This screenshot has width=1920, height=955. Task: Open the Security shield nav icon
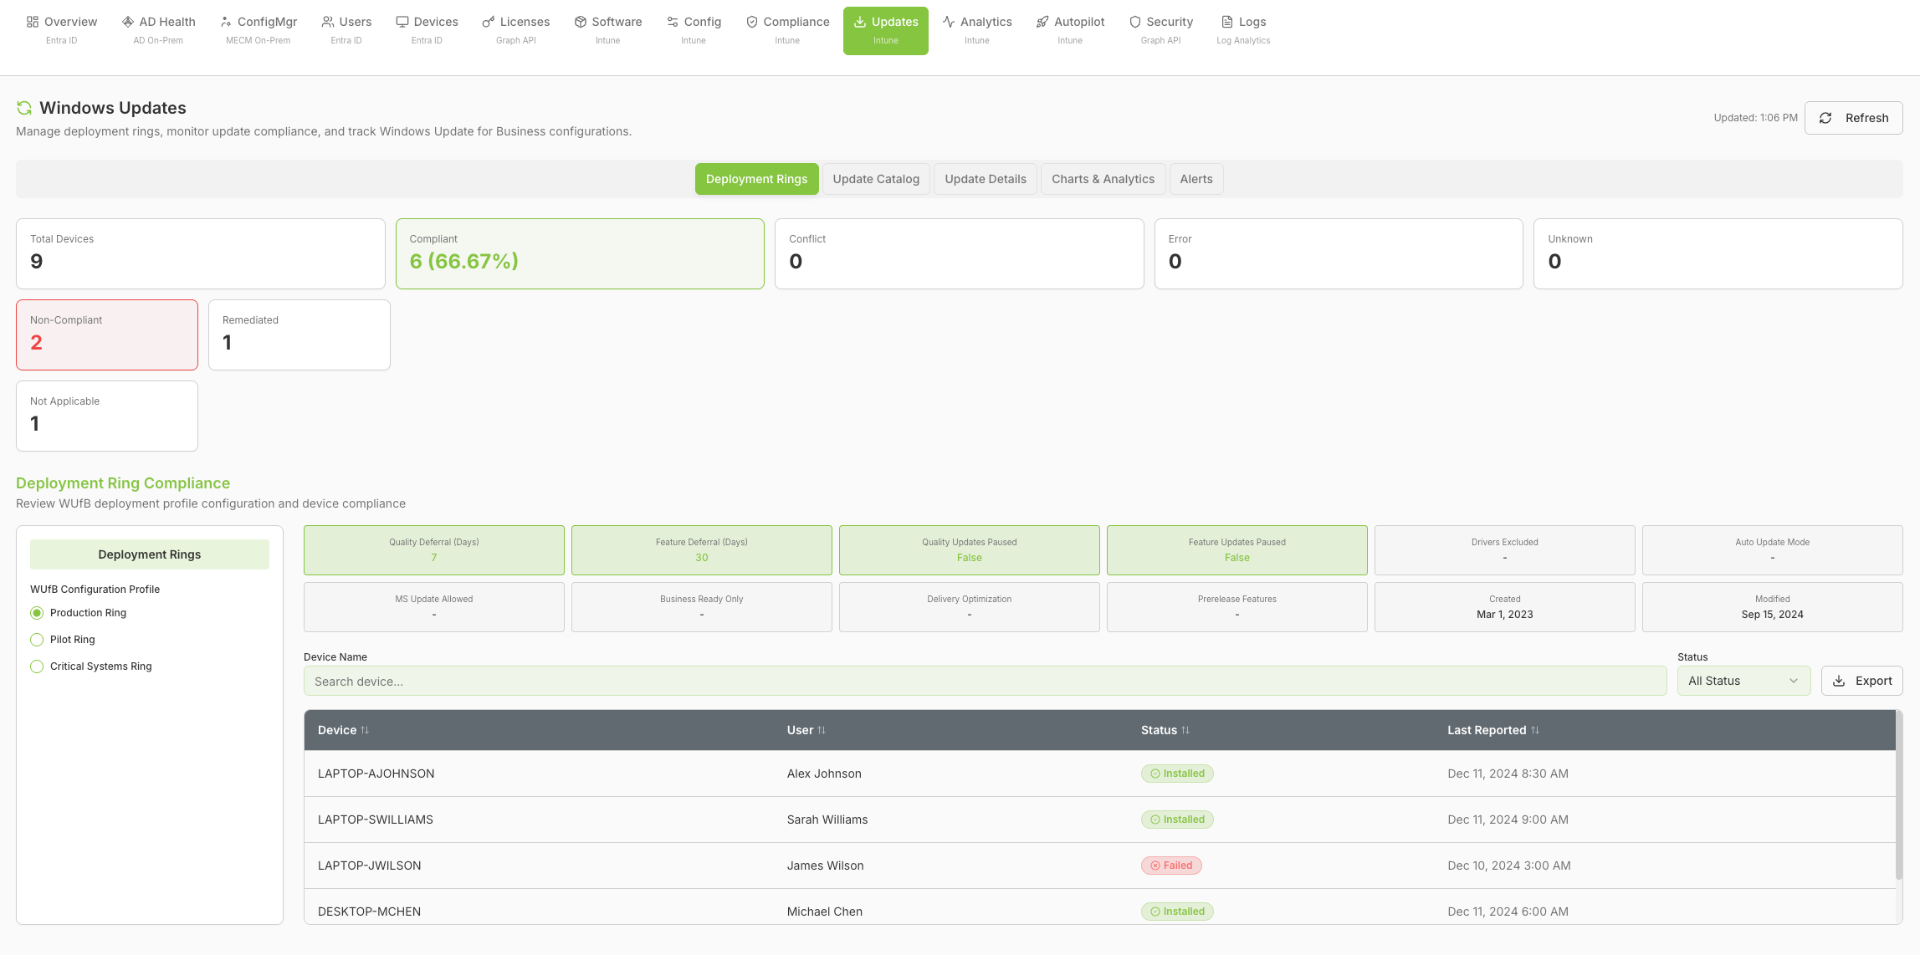[x=1135, y=22]
